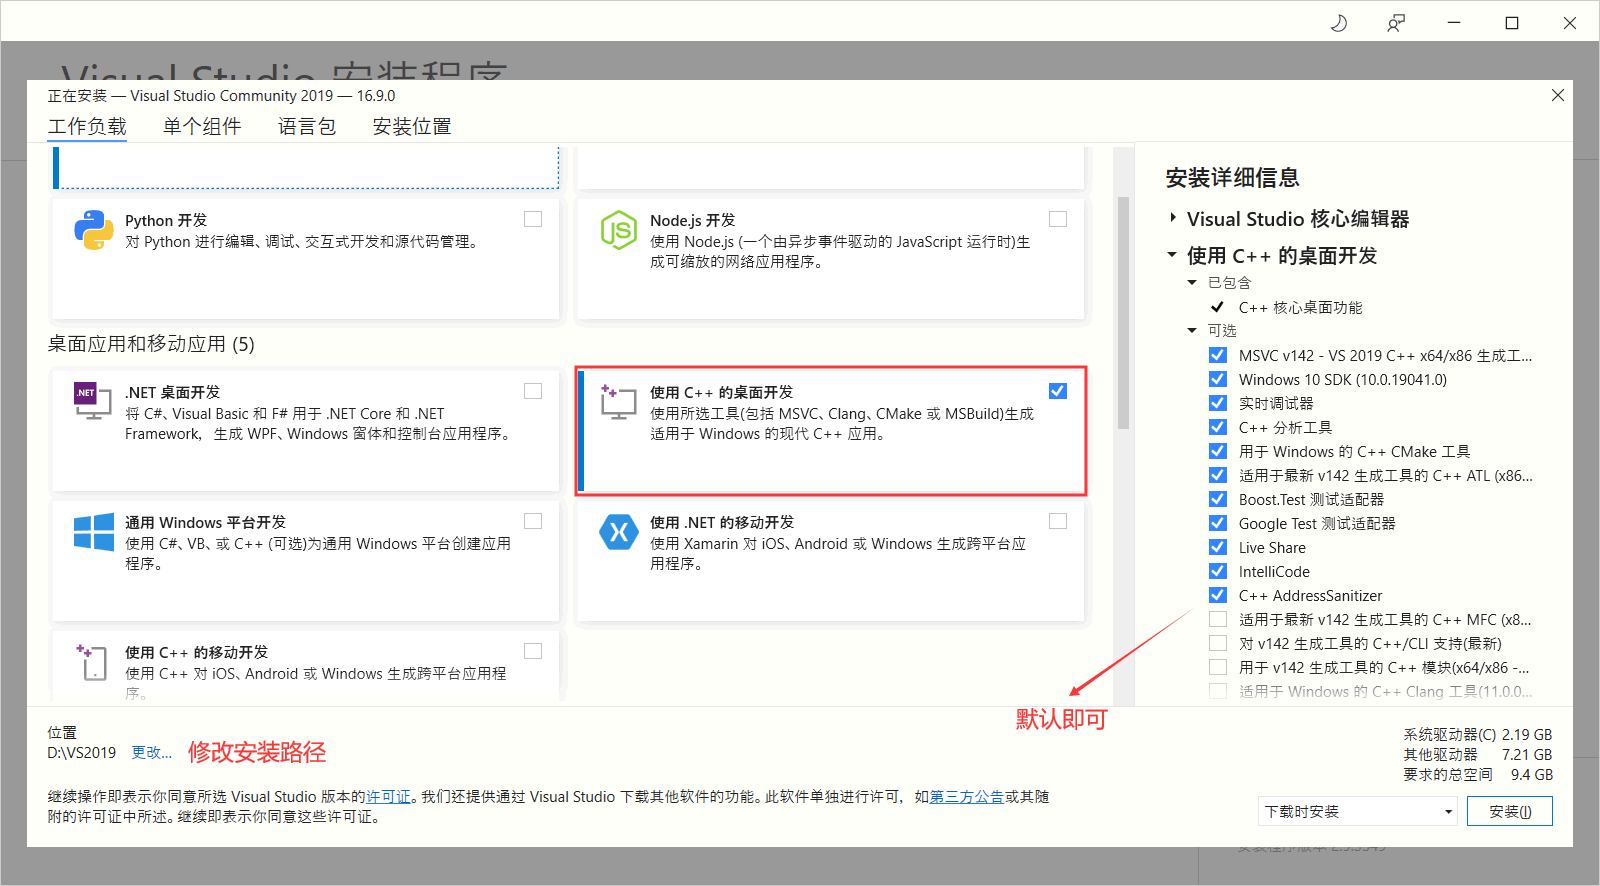
Task: Click the 安装 button
Action: [x=1510, y=811]
